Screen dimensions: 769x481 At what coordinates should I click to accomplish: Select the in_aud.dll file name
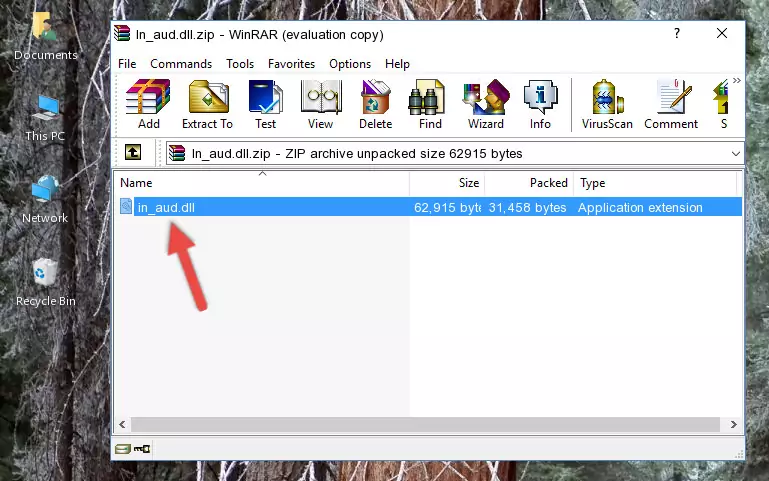[x=166, y=207]
